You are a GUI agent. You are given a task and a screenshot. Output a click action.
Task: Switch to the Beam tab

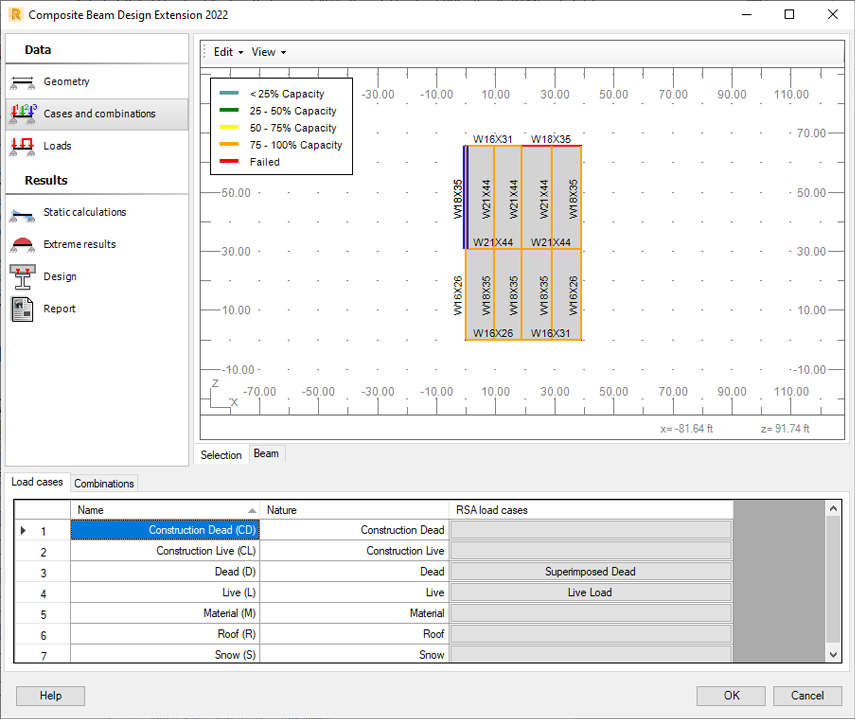point(266,454)
